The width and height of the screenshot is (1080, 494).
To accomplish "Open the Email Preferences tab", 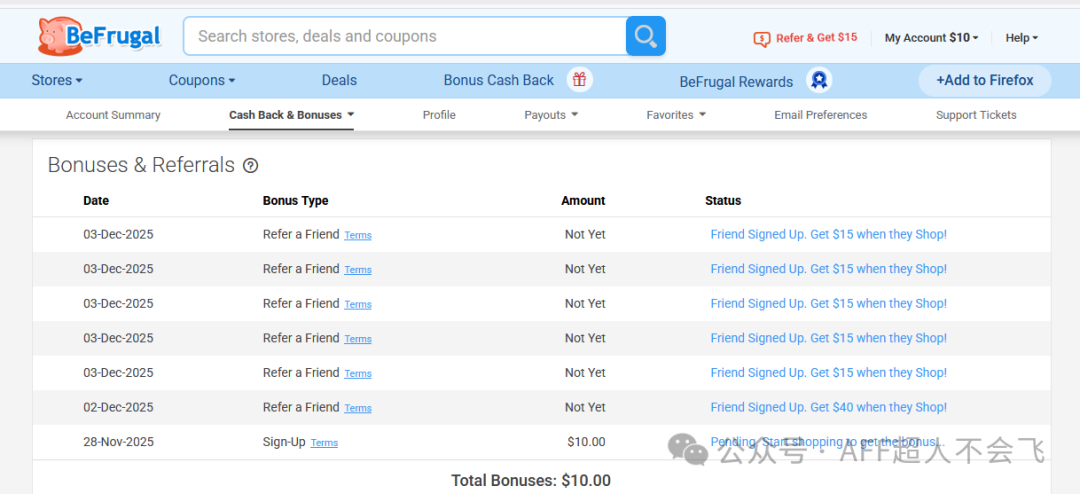I will (x=820, y=115).
